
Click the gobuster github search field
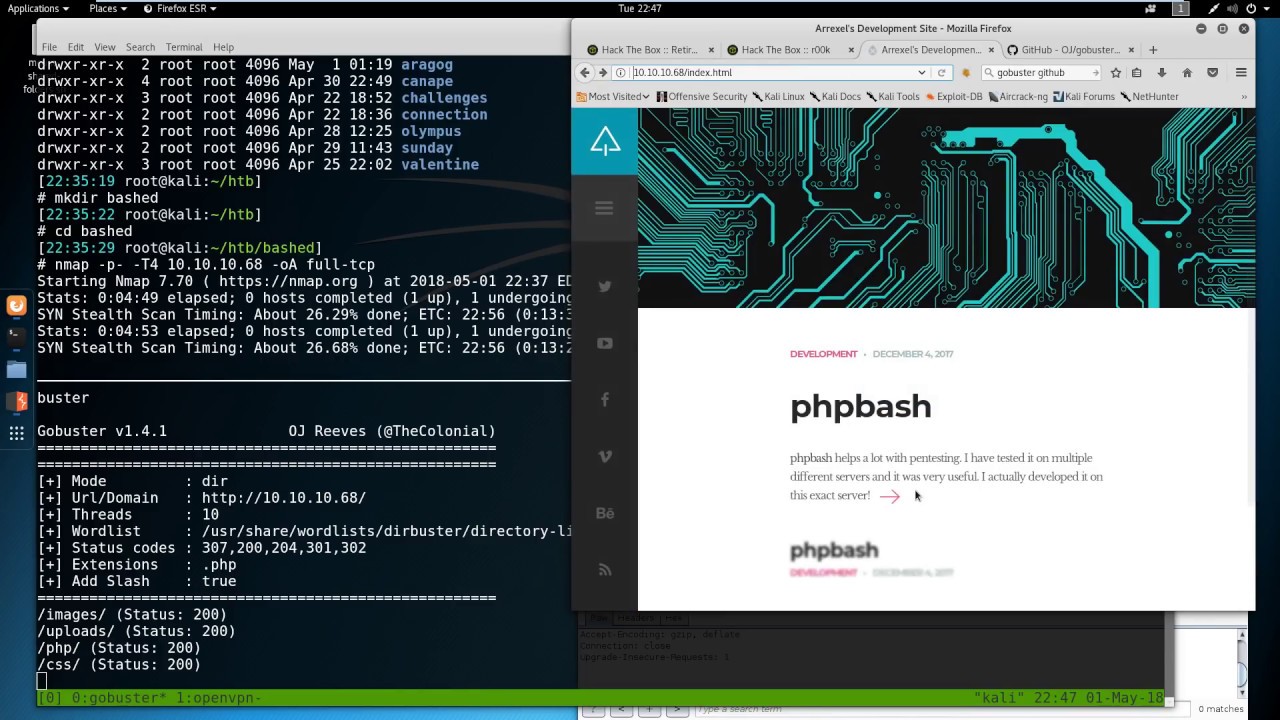tap(1040, 72)
